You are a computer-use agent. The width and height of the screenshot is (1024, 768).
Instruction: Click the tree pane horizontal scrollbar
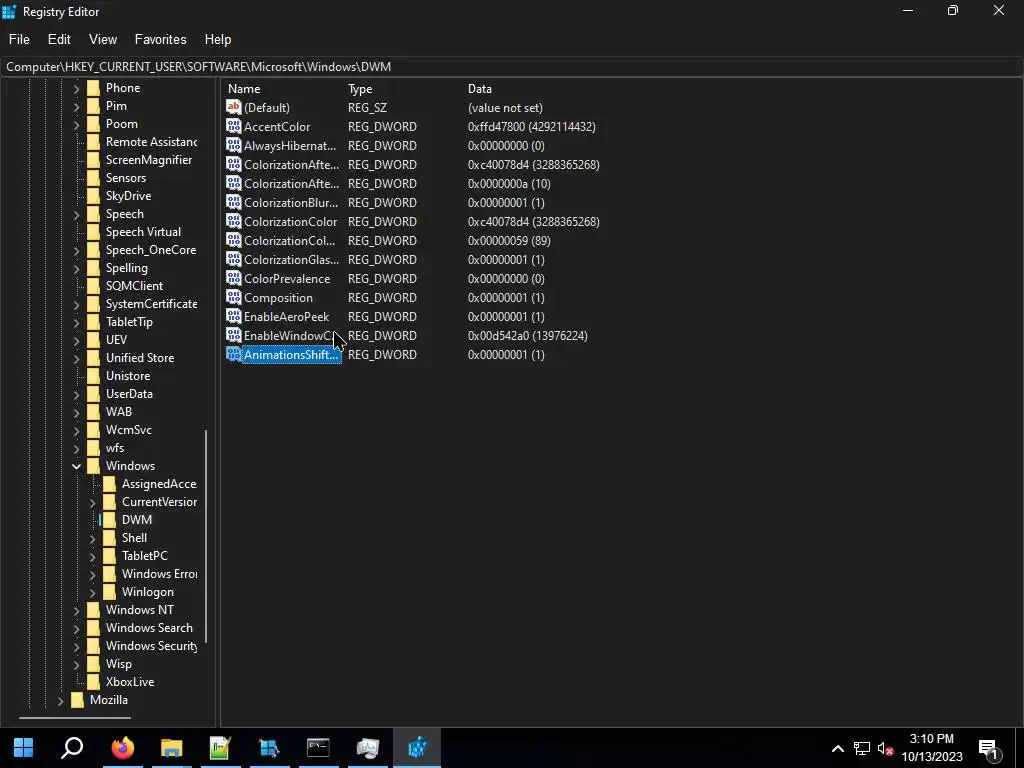(74, 718)
